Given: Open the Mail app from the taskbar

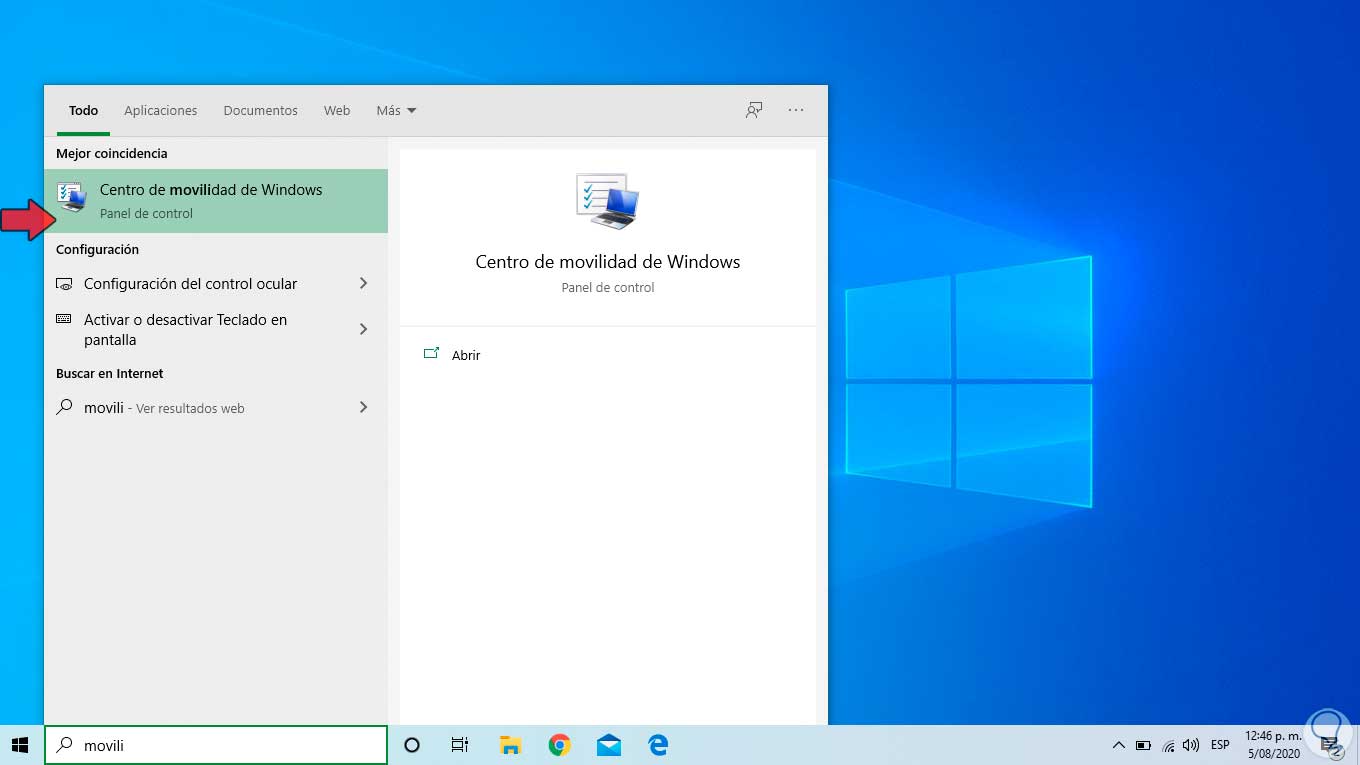Looking at the screenshot, I should click(x=608, y=745).
